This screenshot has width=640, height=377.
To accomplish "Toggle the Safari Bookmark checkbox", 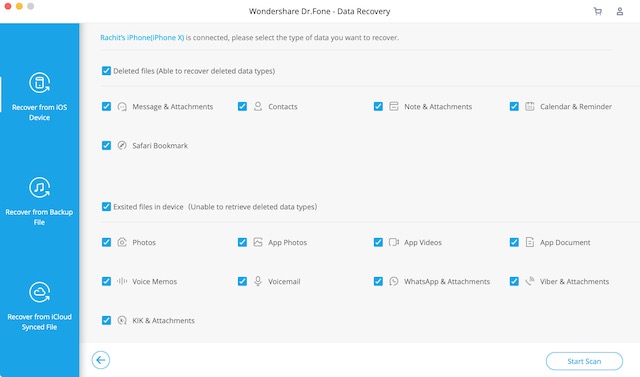I will click(x=106, y=146).
